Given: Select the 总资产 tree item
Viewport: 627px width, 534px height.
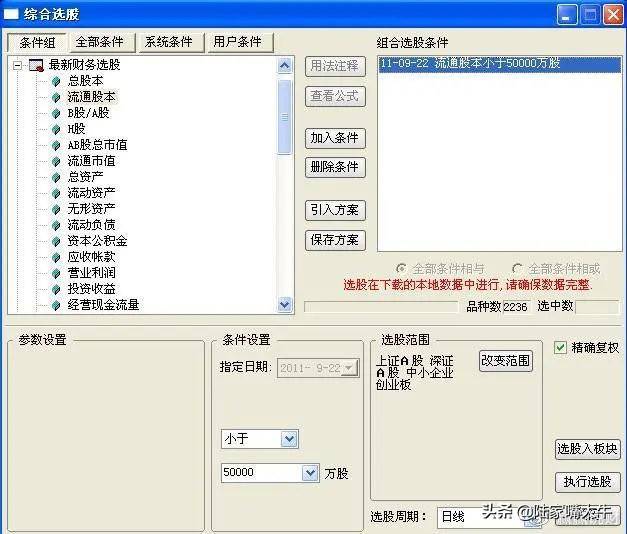Looking at the screenshot, I should (x=85, y=177).
